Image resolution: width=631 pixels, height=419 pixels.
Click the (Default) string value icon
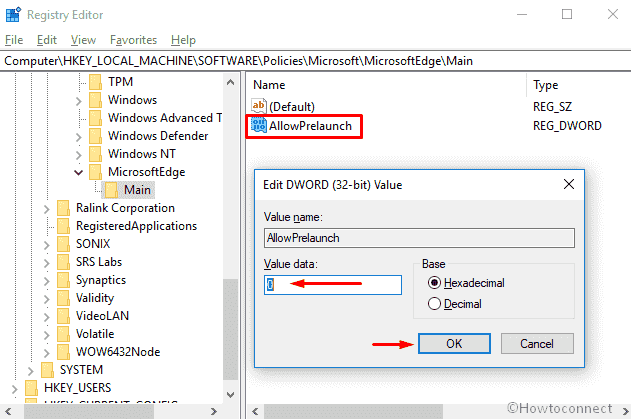pos(258,106)
